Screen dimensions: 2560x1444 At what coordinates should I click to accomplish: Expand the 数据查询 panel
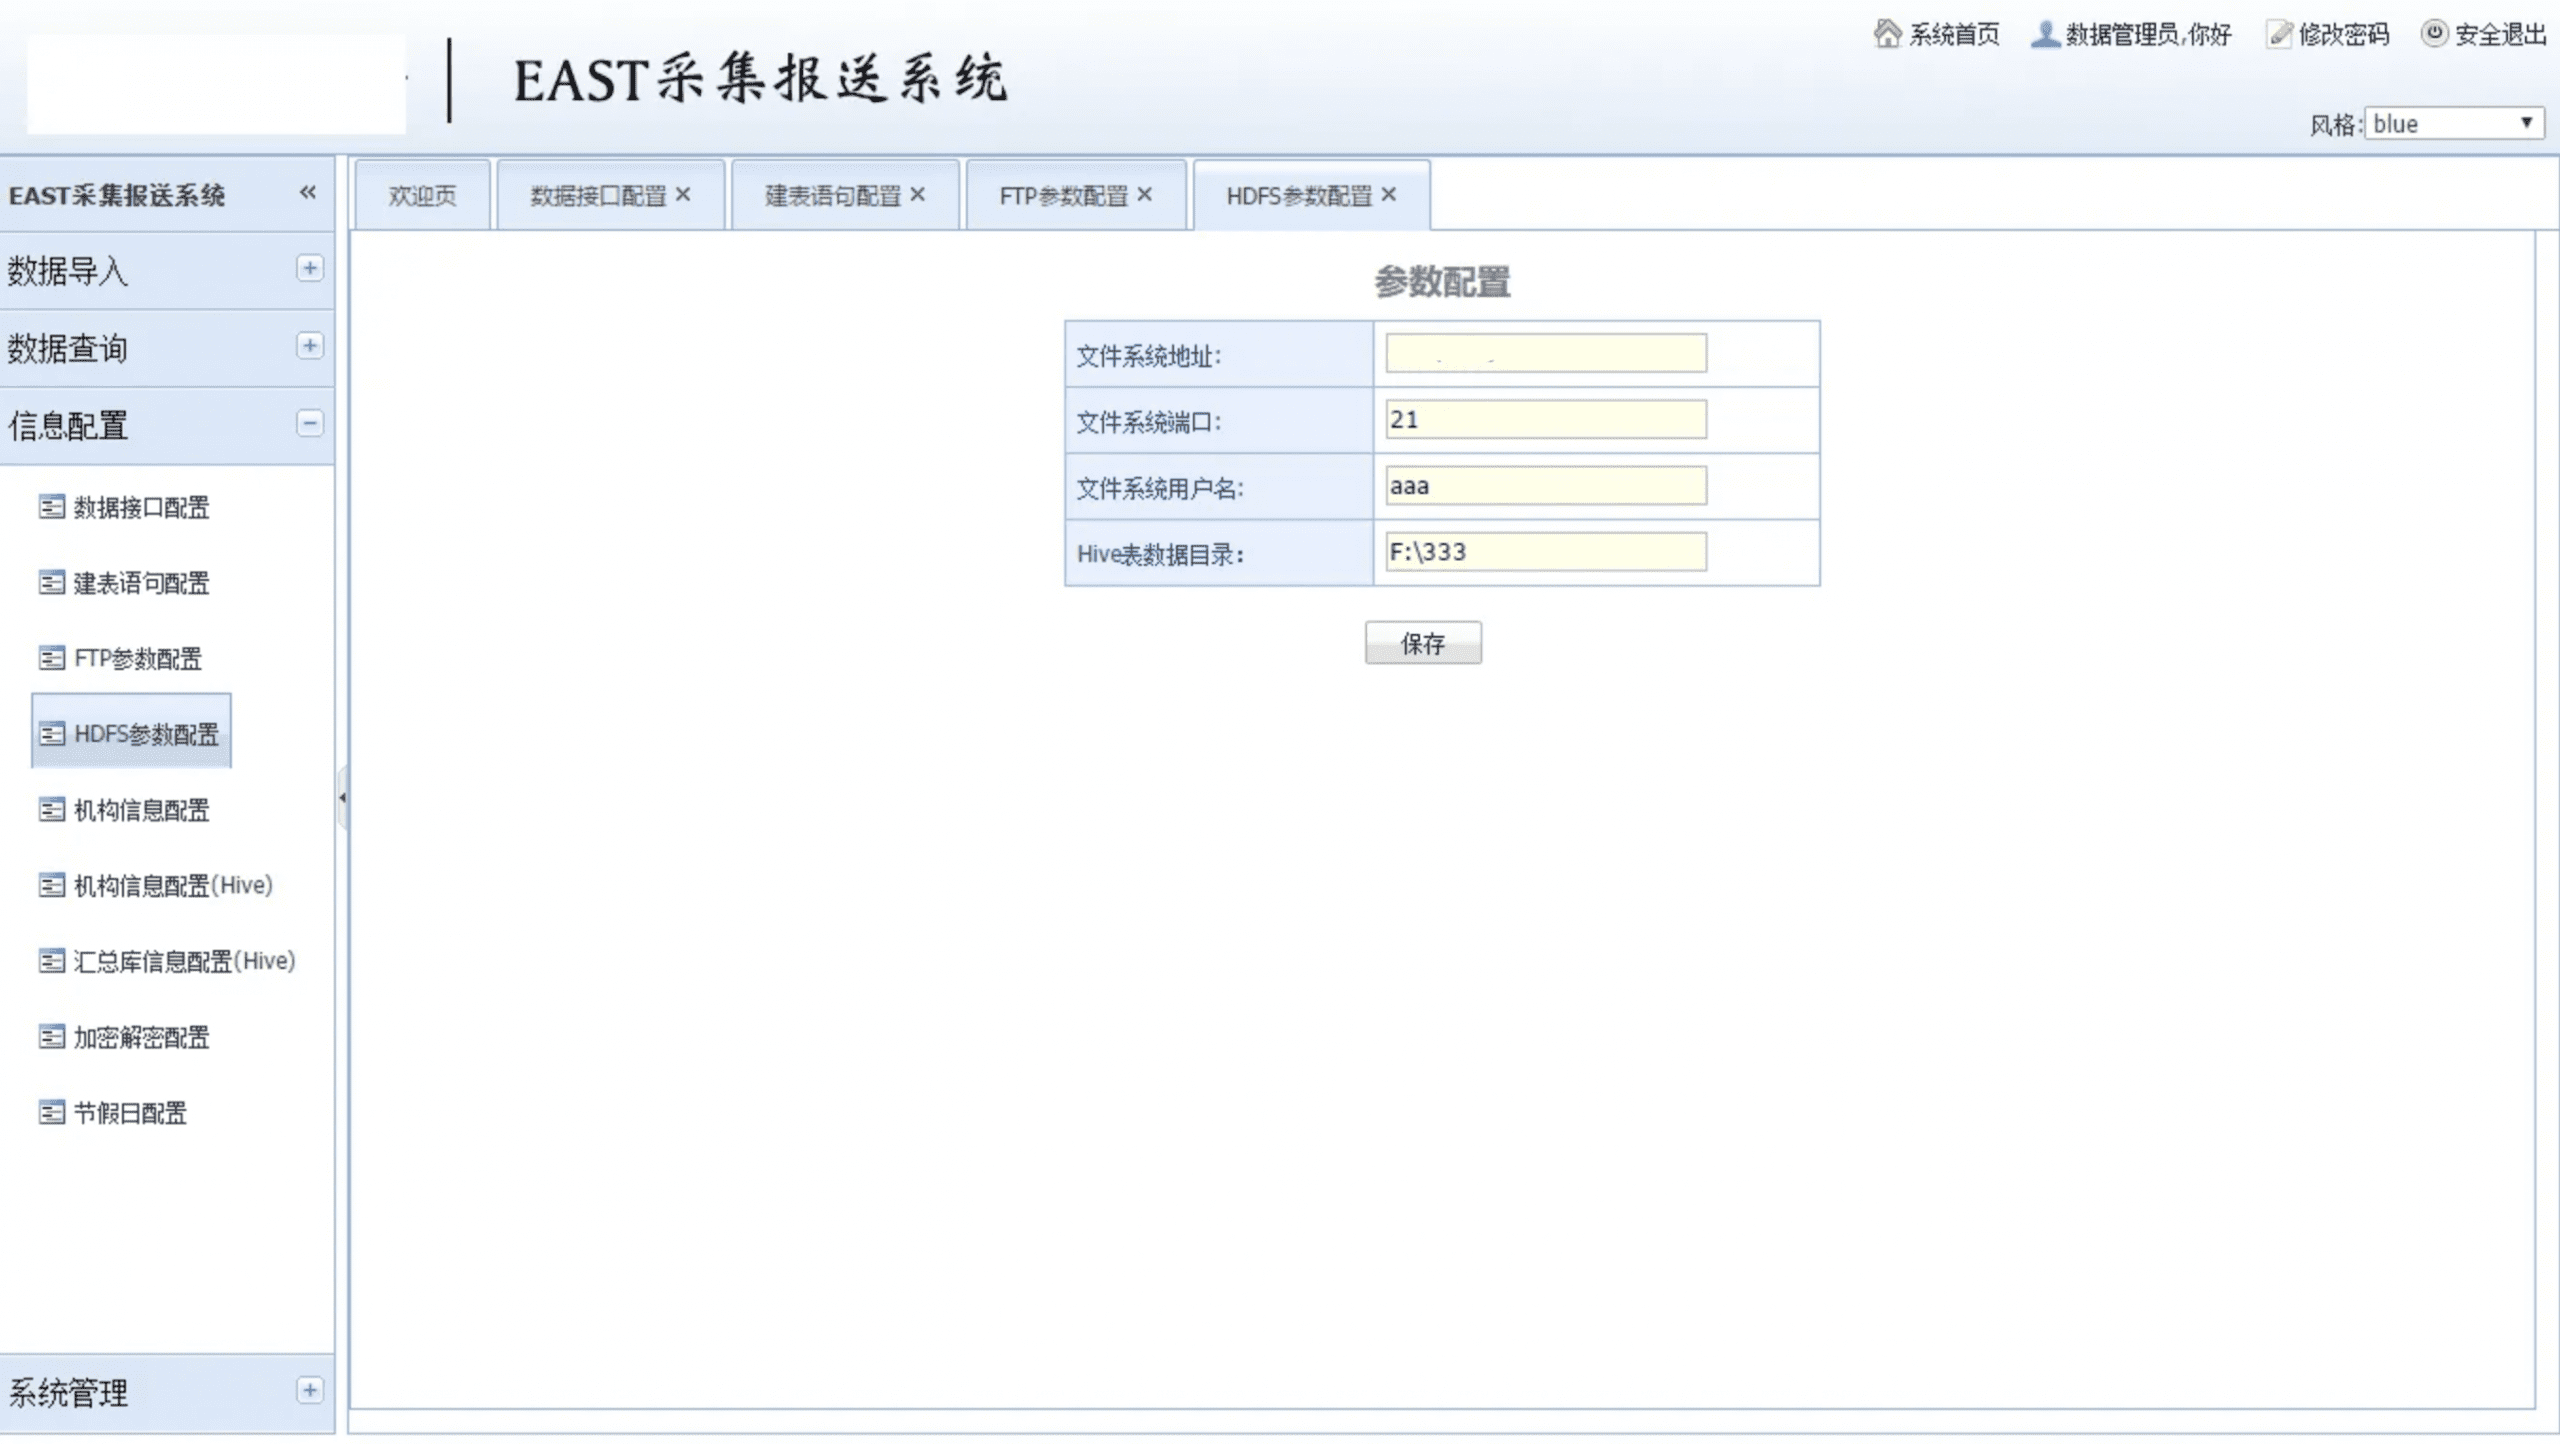310,346
